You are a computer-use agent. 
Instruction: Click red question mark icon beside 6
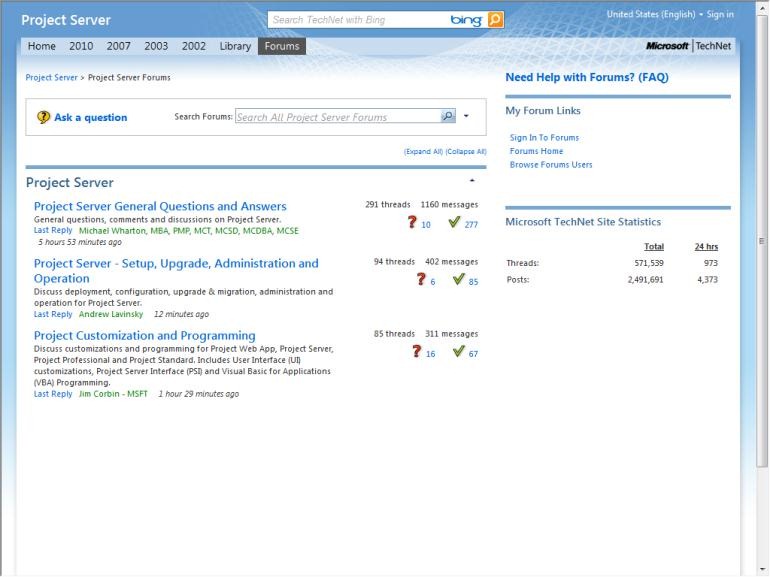pos(421,279)
